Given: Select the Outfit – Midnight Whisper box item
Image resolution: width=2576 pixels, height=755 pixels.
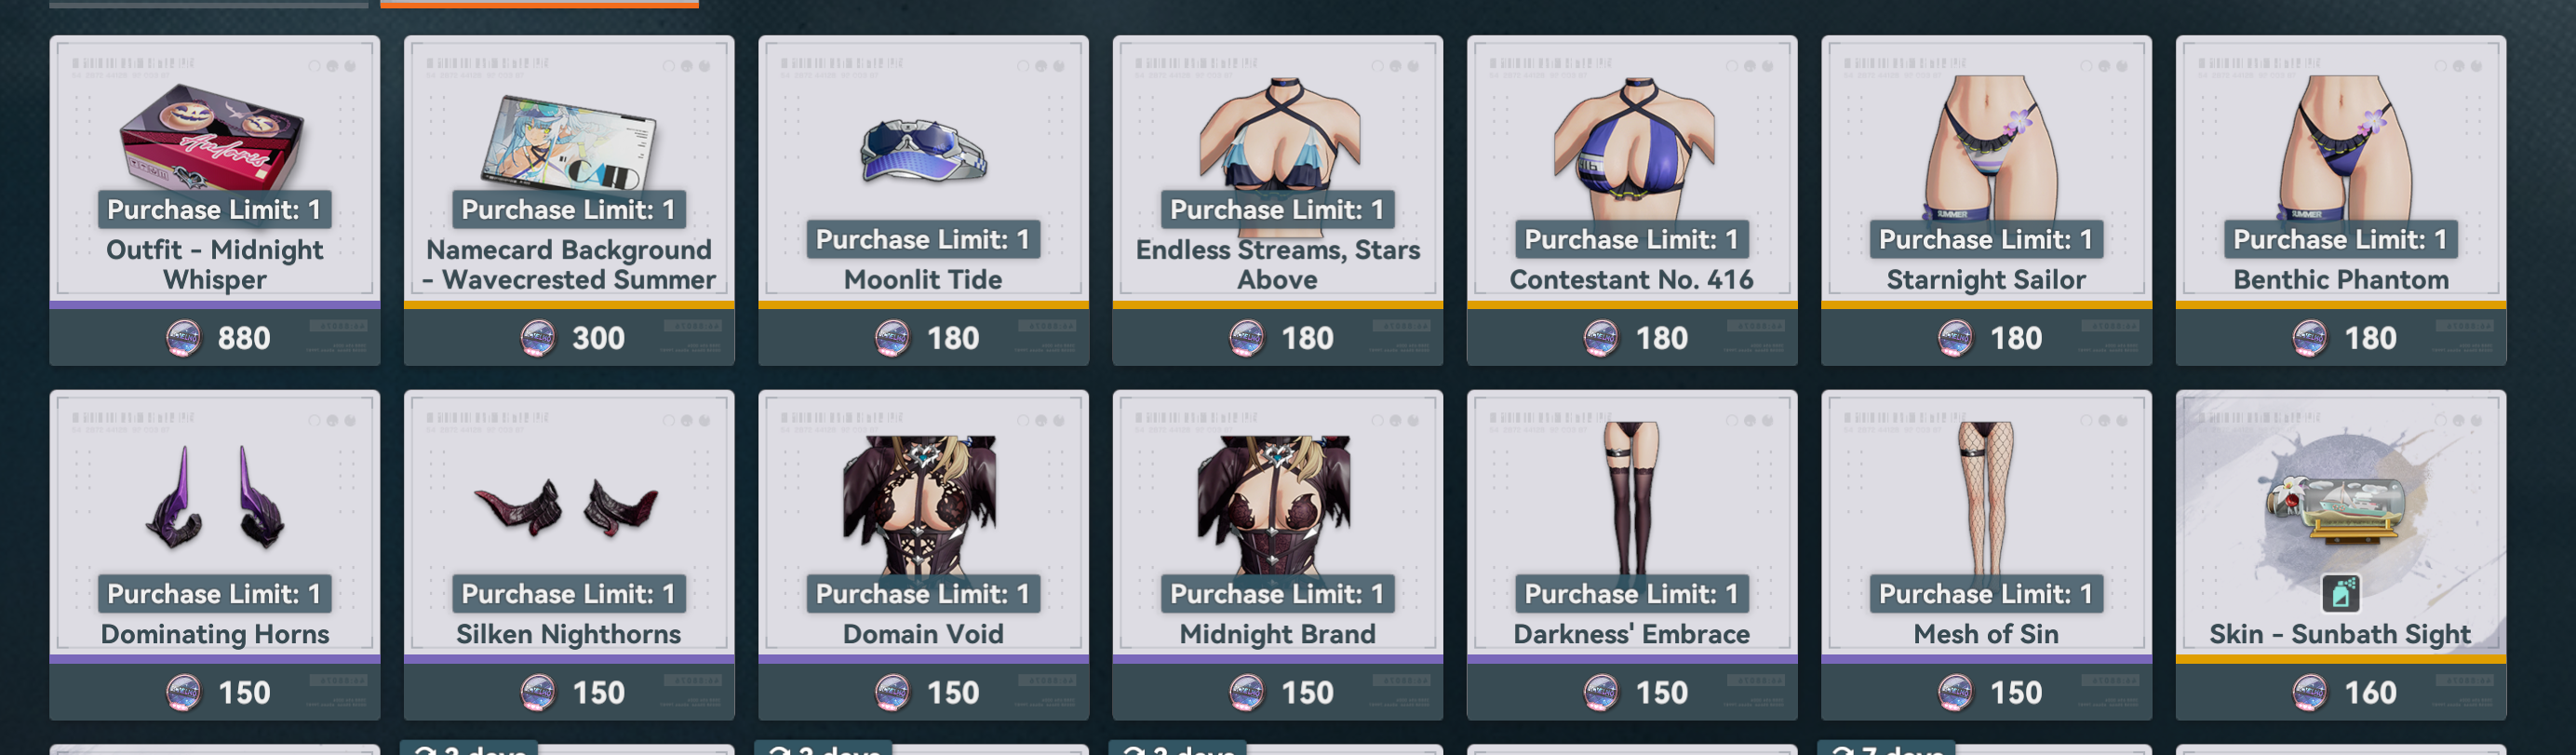Looking at the screenshot, I should coord(214,200).
